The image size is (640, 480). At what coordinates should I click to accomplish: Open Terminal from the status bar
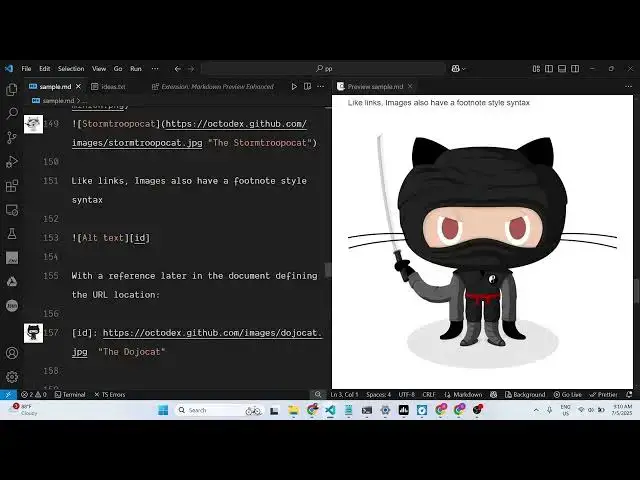[70, 395]
